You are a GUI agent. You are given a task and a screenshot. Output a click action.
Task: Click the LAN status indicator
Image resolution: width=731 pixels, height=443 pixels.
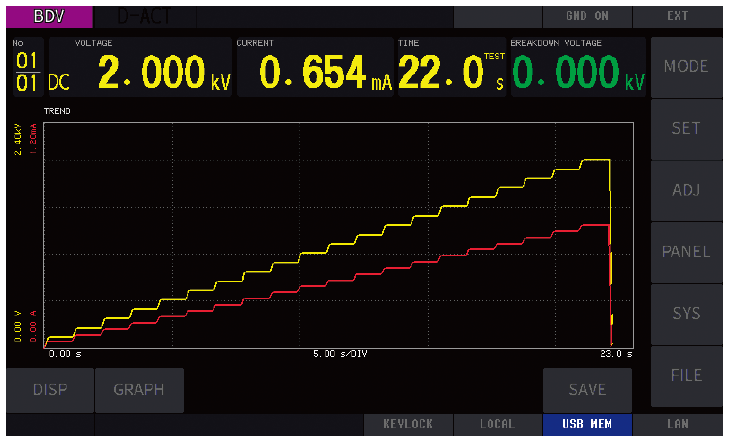click(x=678, y=424)
